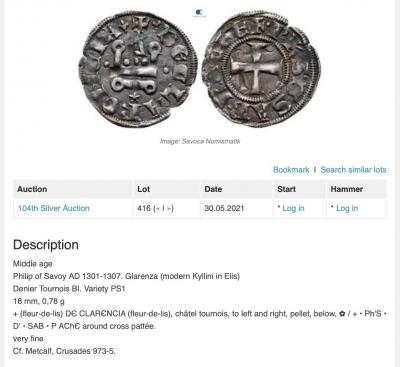Click the small logo icon above the coins
This screenshot has height=367, width=400.
pos(200,13)
